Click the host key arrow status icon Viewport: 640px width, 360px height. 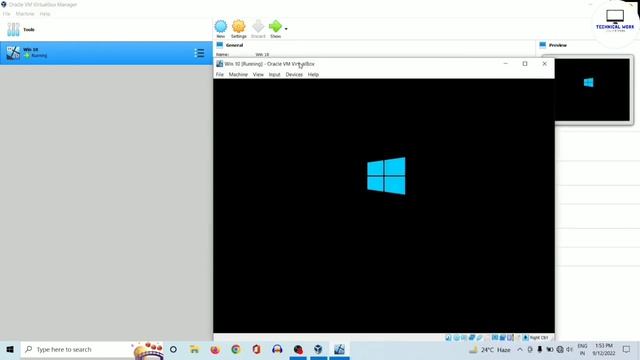526,338
